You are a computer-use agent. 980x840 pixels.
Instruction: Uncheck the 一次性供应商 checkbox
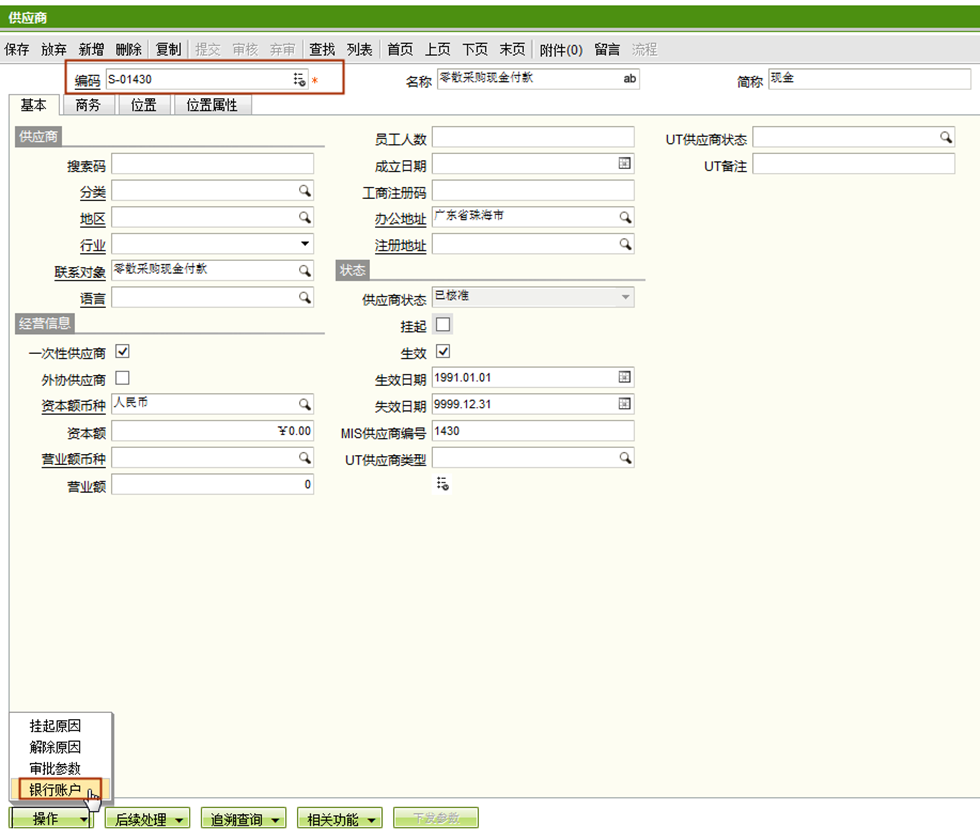click(x=123, y=351)
